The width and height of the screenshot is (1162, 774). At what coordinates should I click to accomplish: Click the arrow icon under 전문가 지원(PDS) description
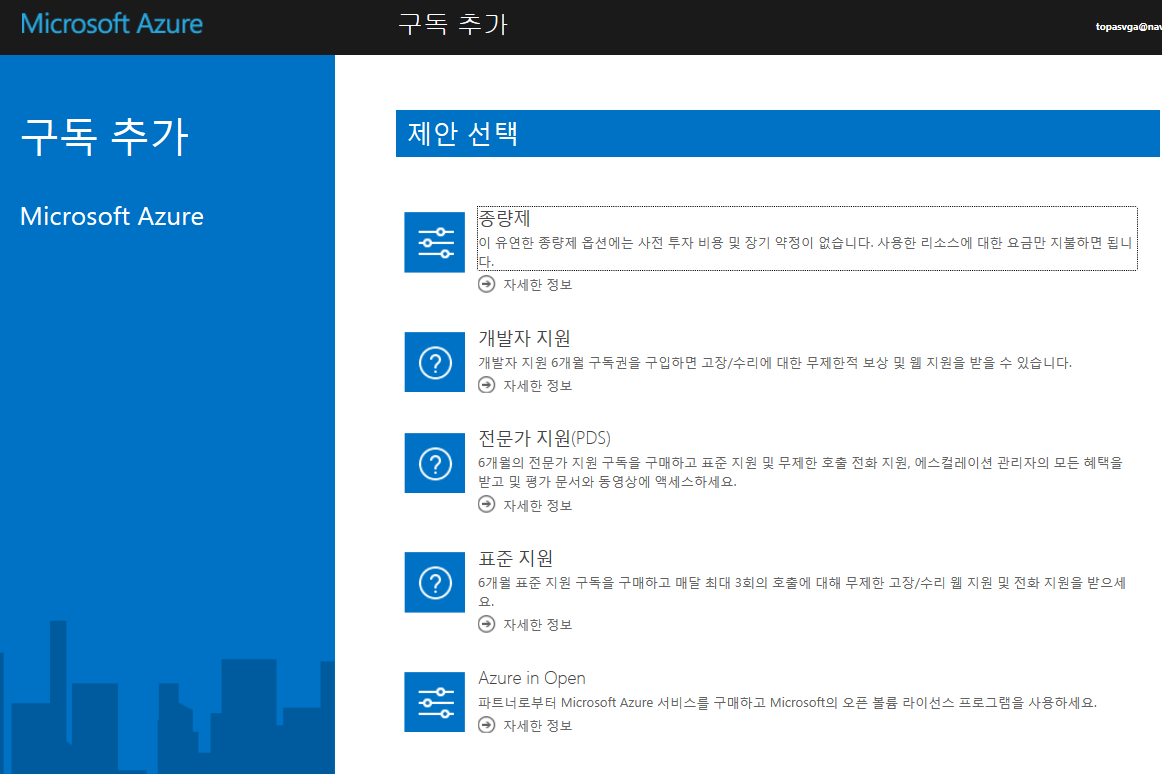pyautogui.click(x=486, y=505)
